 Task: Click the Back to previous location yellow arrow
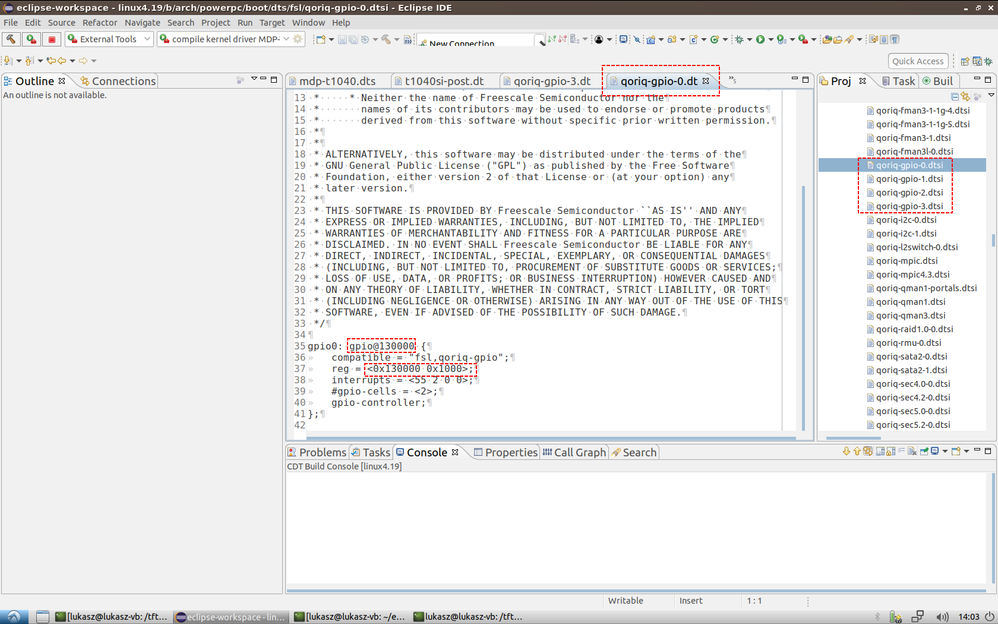tap(62, 60)
